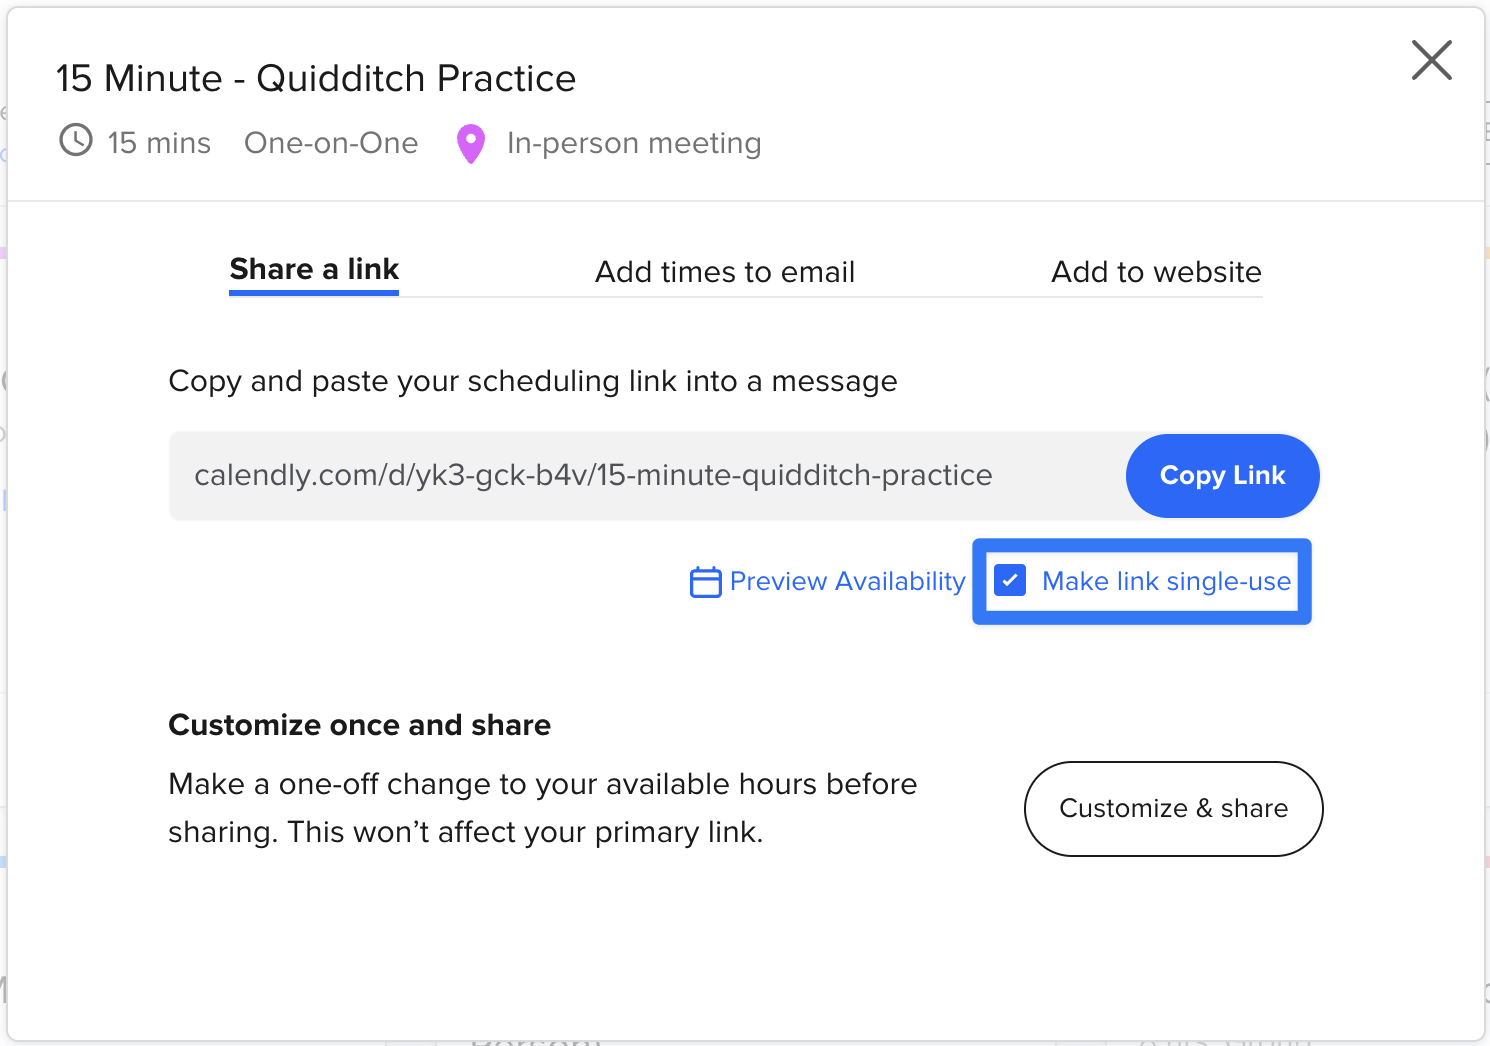Image resolution: width=1490 pixels, height=1046 pixels.
Task: Click the Make link single-use label text
Action: pyautogui.click(x=1166, y=582)
